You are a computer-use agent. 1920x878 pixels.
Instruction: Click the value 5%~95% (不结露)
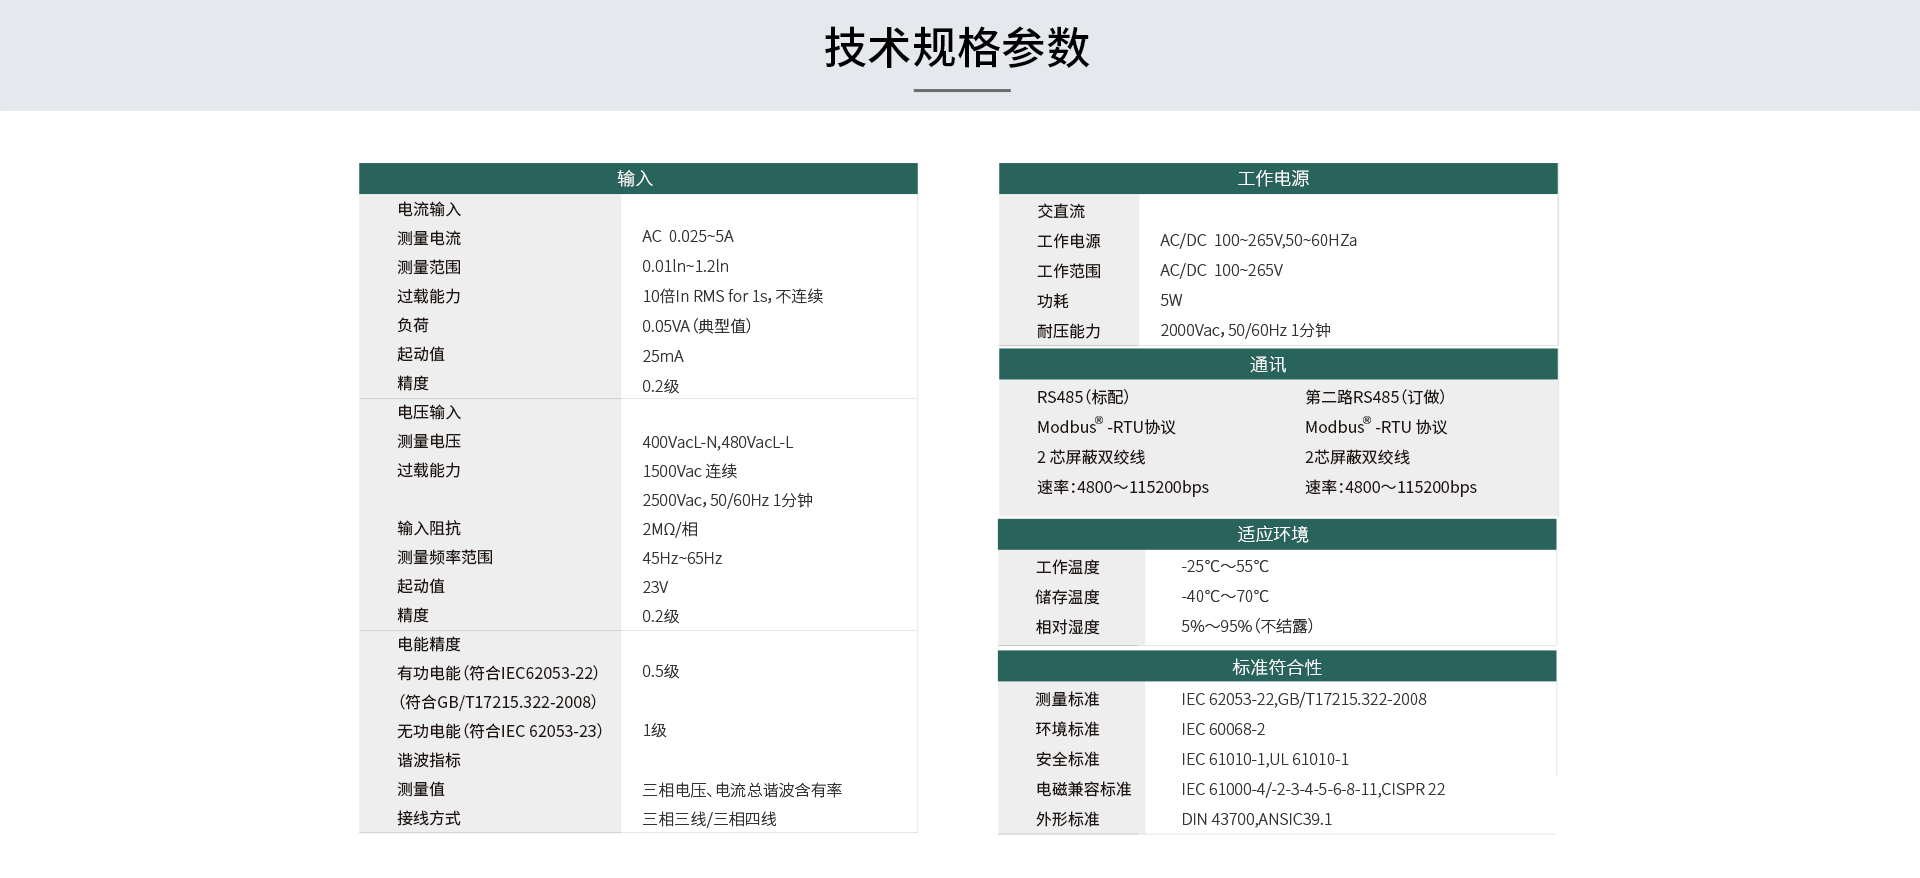click(1247, 626)
